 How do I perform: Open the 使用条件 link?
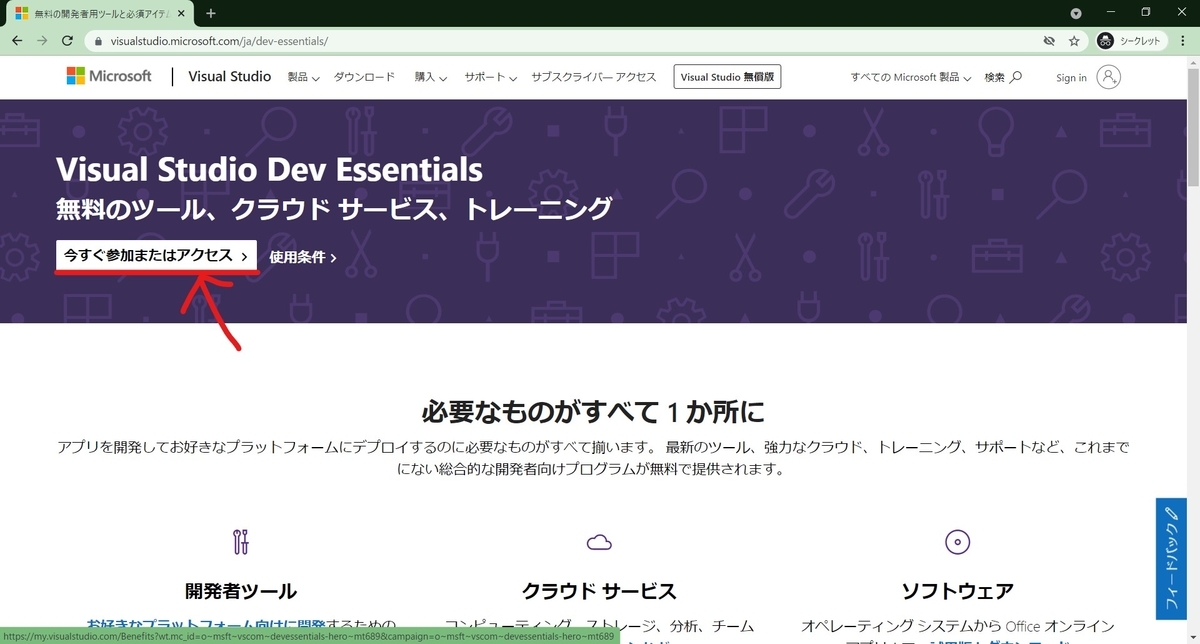(302, 257)
